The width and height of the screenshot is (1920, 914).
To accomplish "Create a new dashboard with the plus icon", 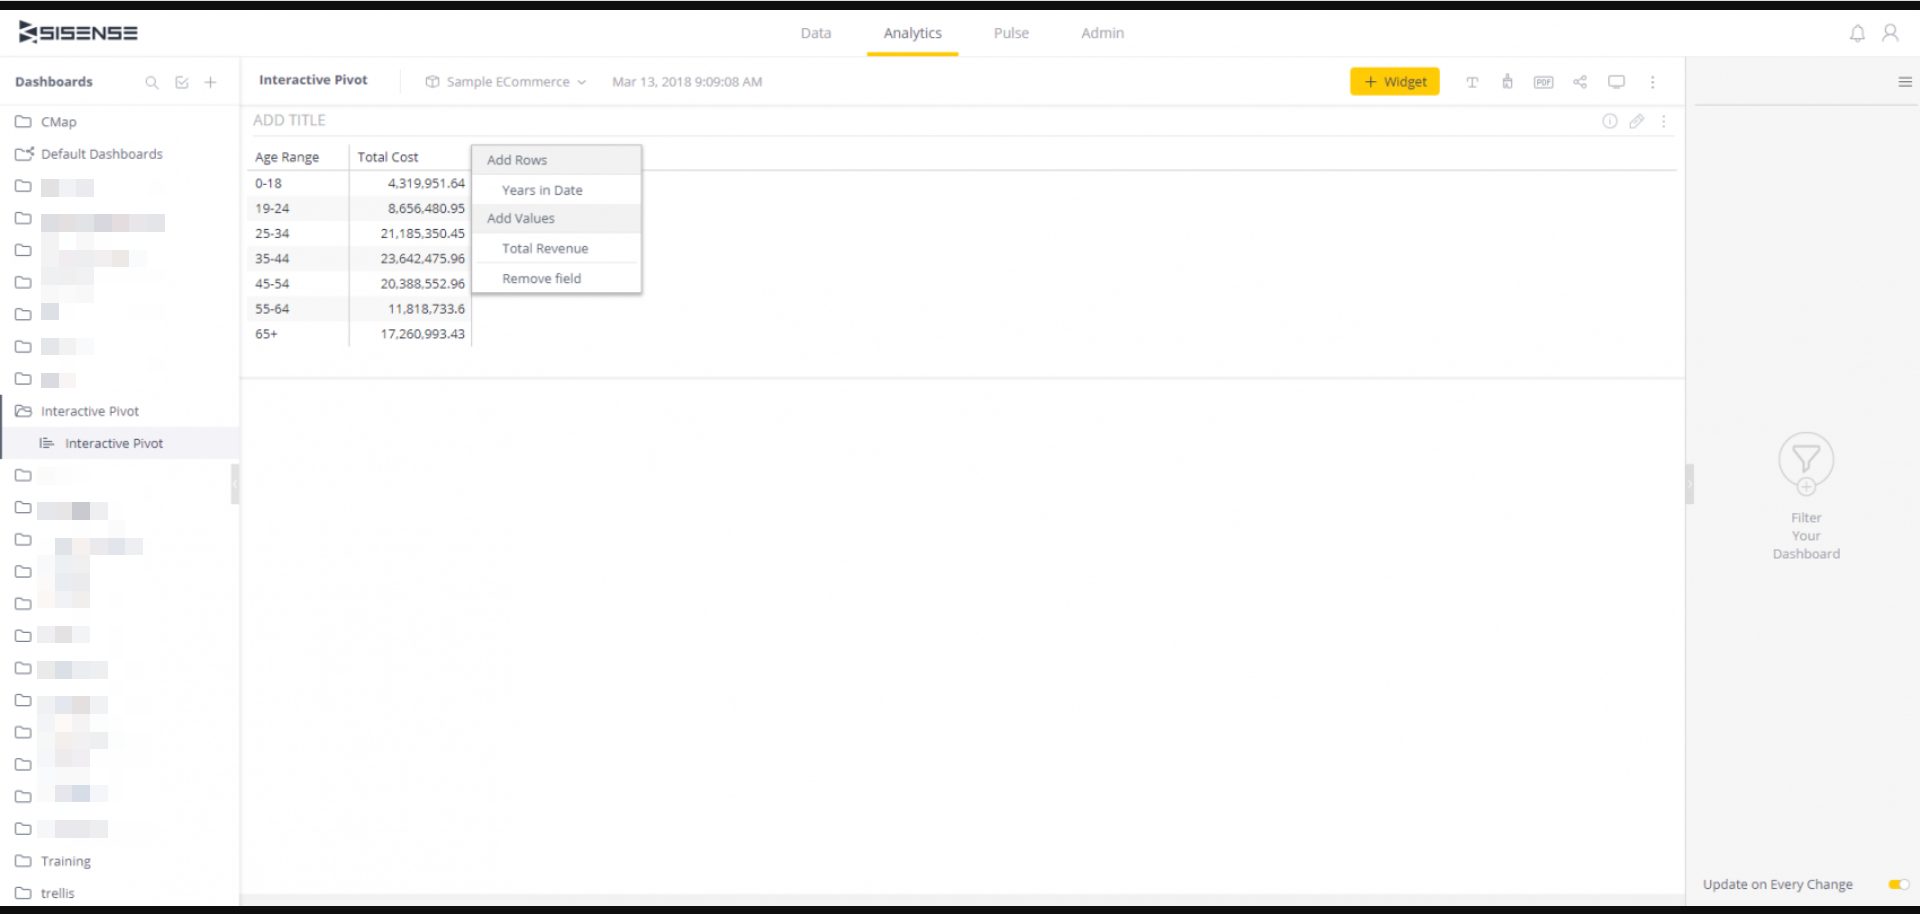I will [x=210, y=83].
